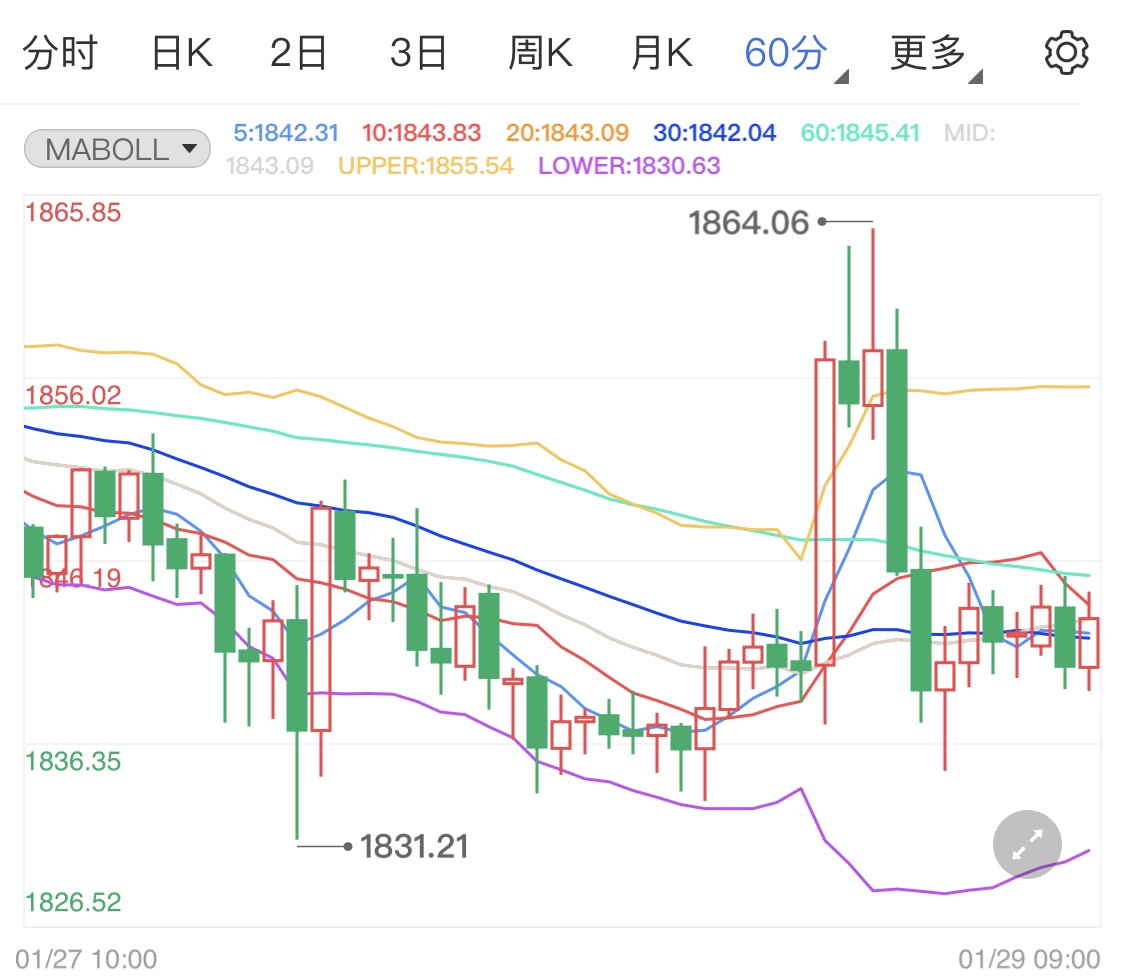Click the MA20 value 20:1843.09 legend
The height and width of the screenshot is (979, 1125).
pyautogui.click(x=567, y=132)
